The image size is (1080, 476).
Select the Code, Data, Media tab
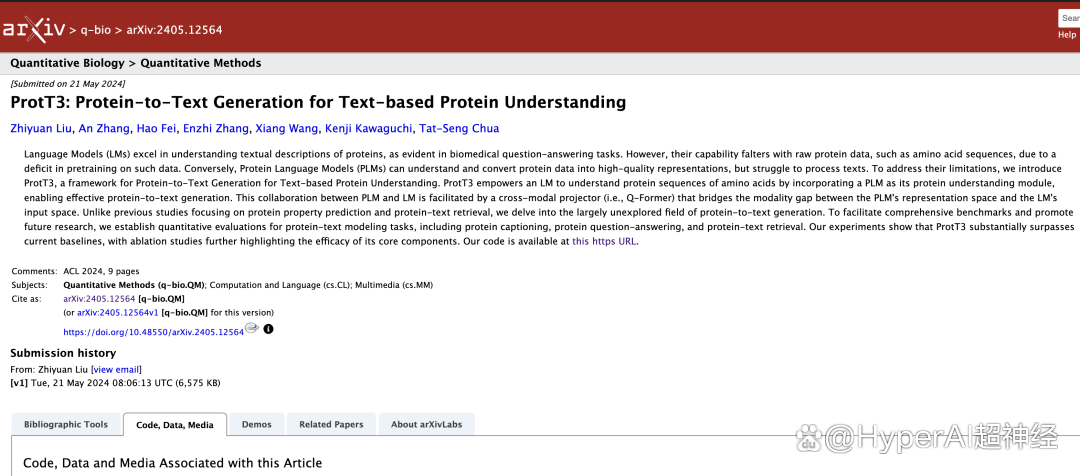[x=174, y=425]
